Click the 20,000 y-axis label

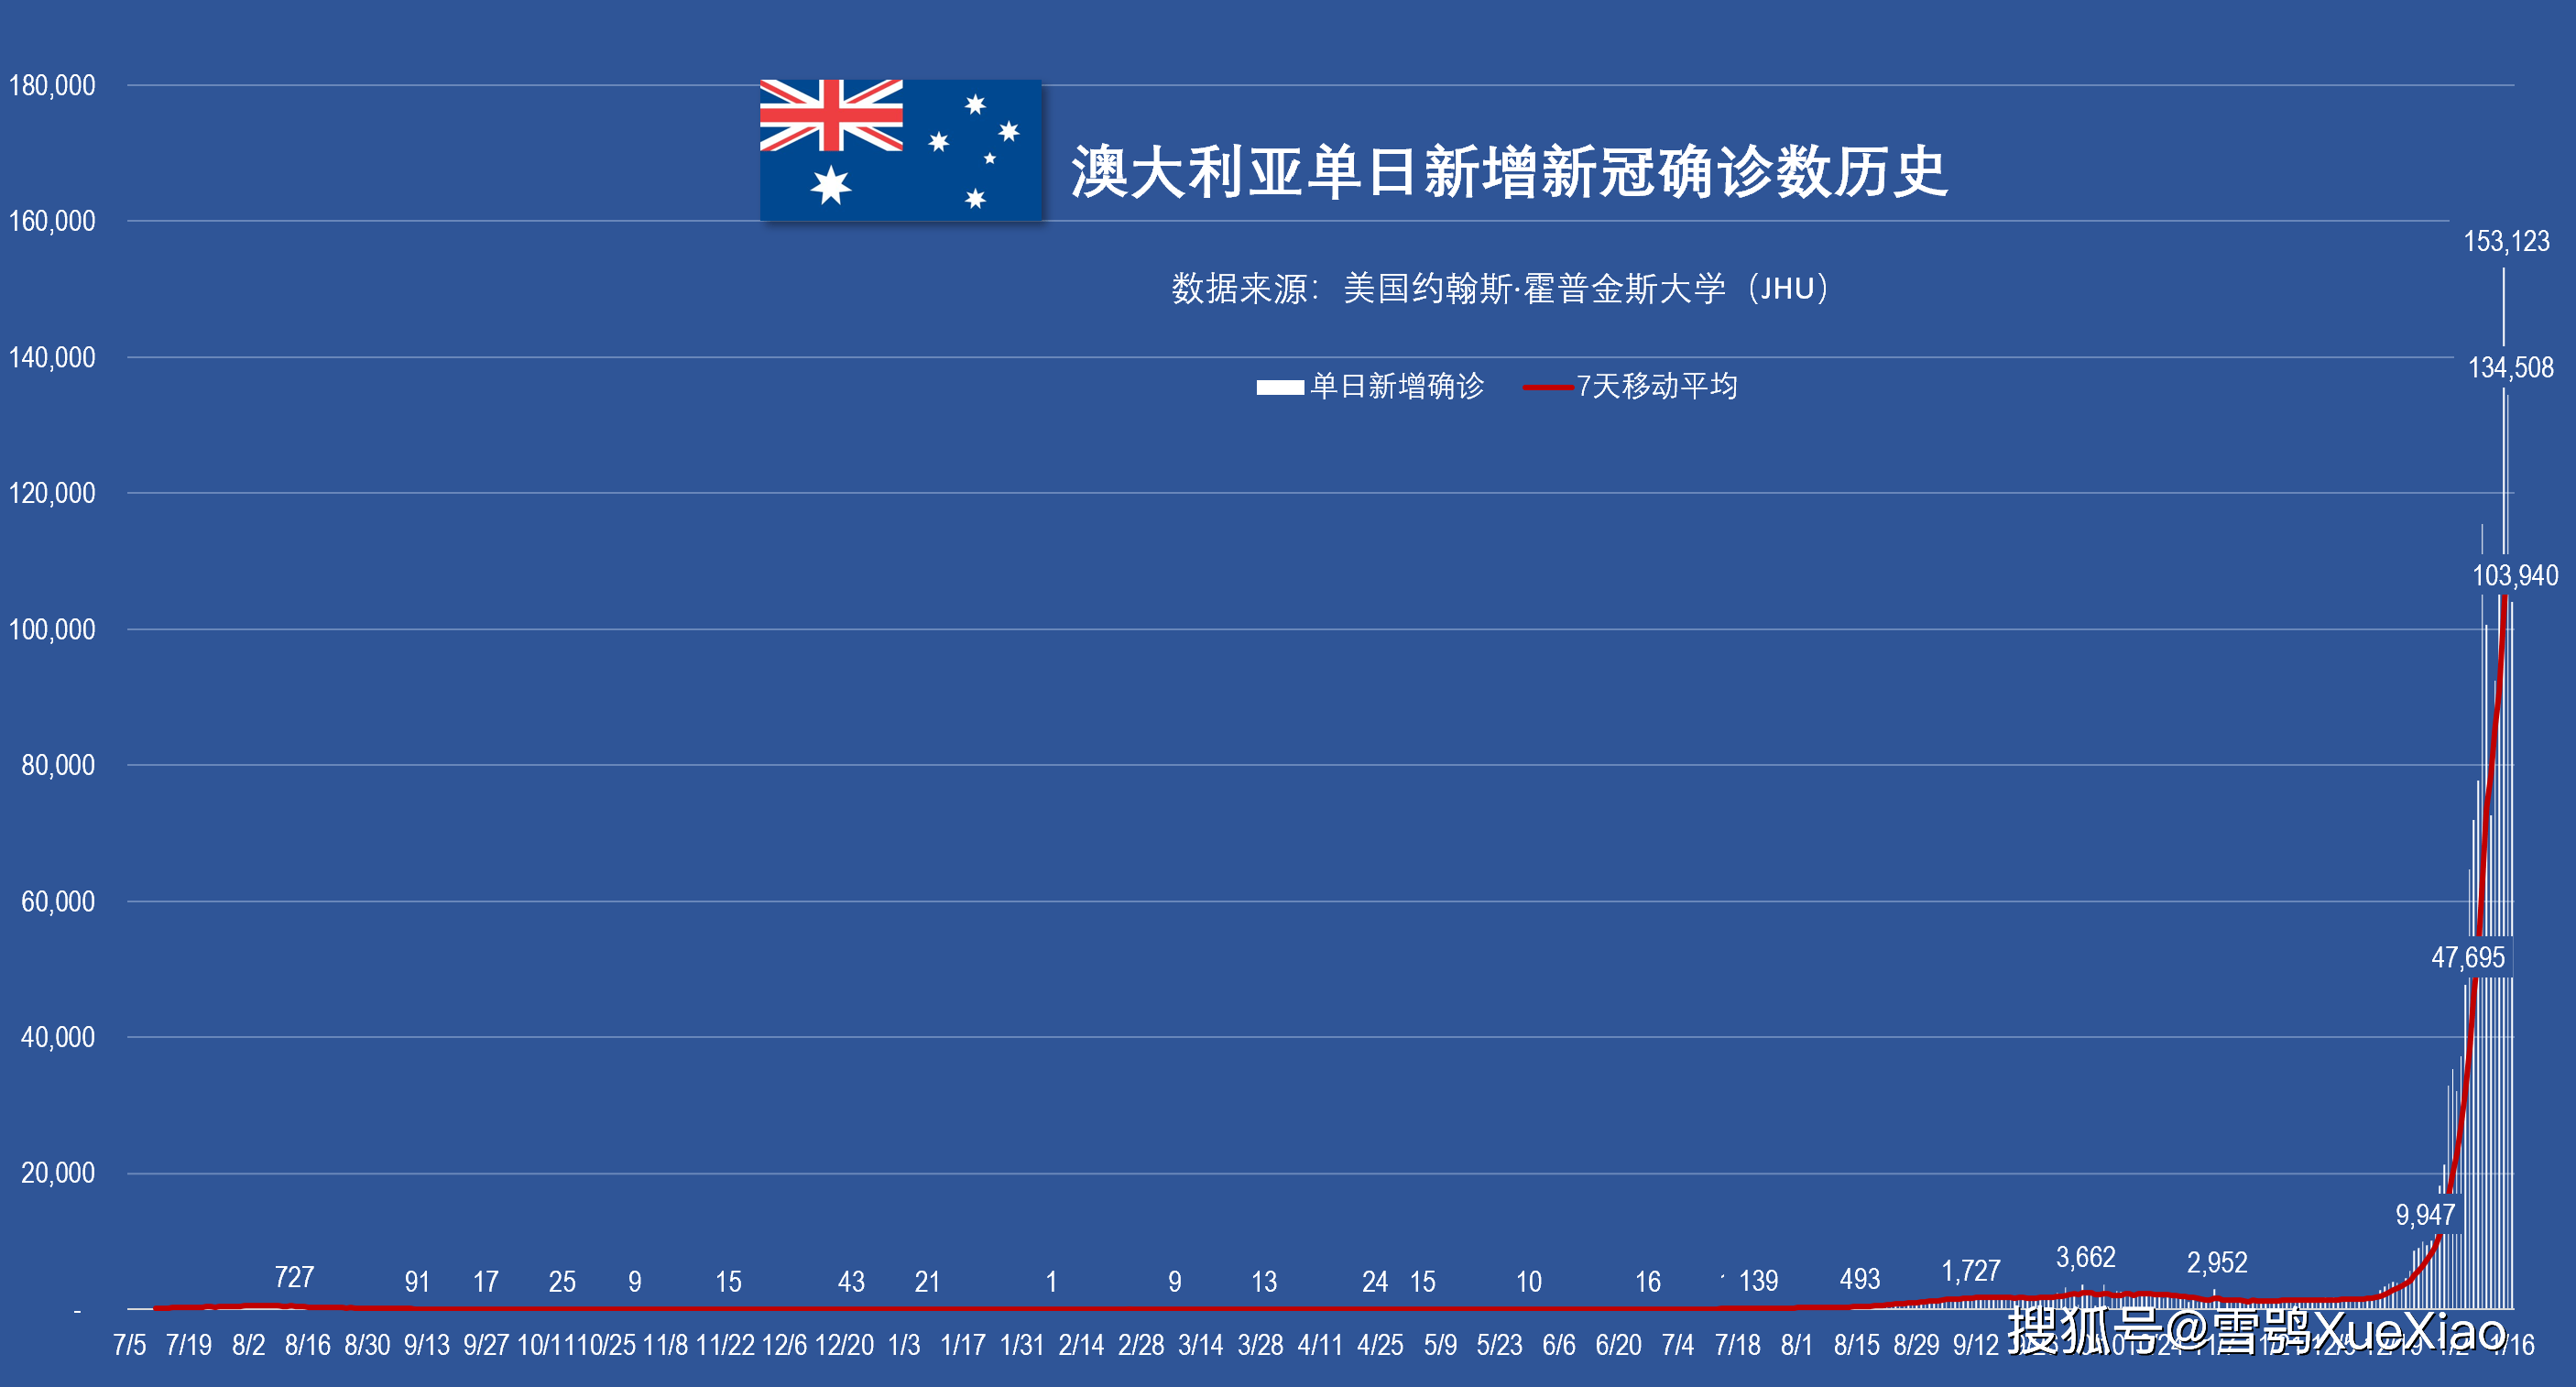point(58,1173)
